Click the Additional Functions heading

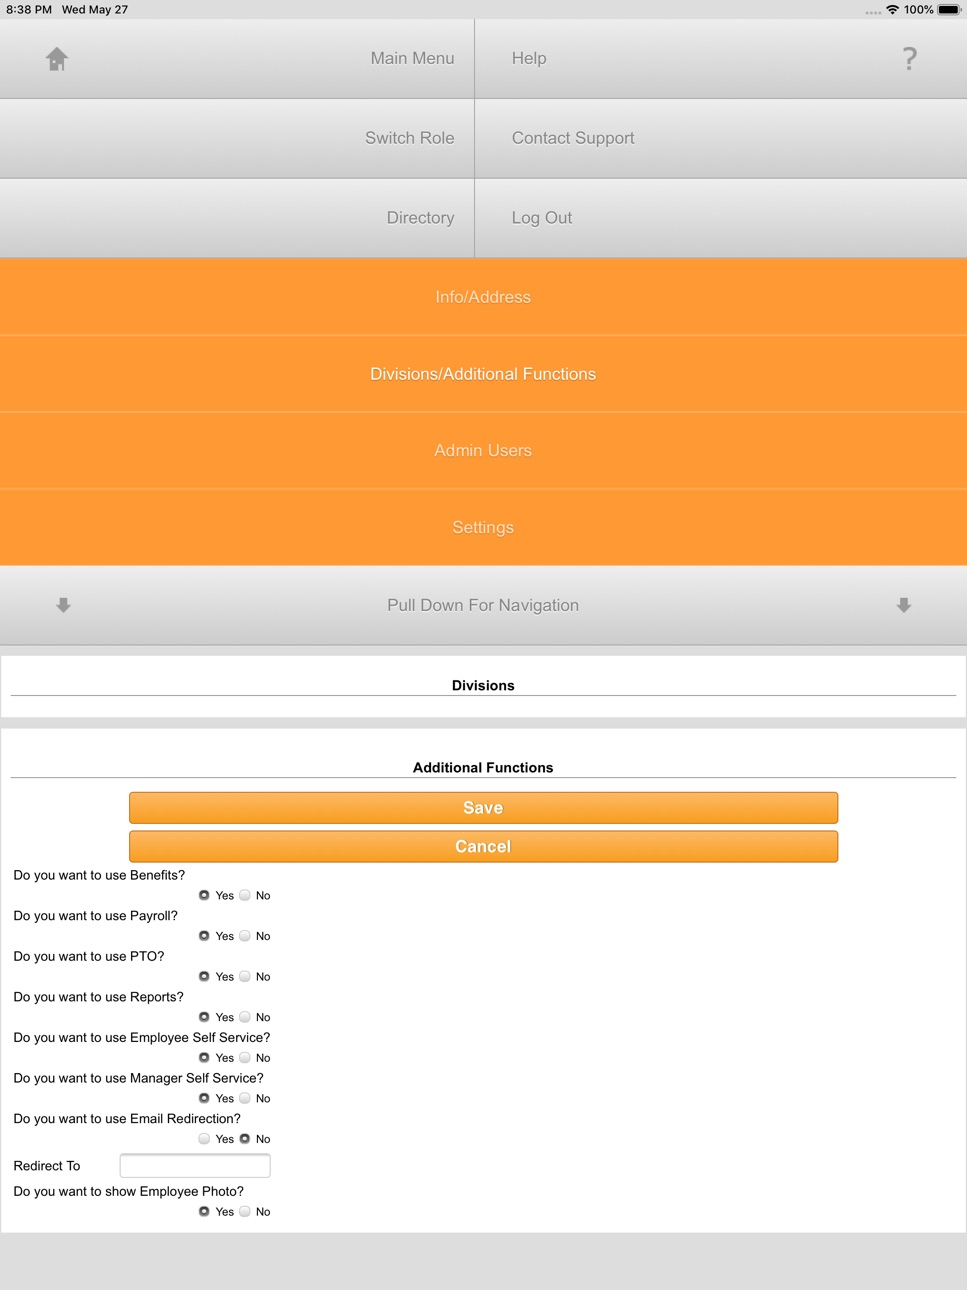[483, 768]
